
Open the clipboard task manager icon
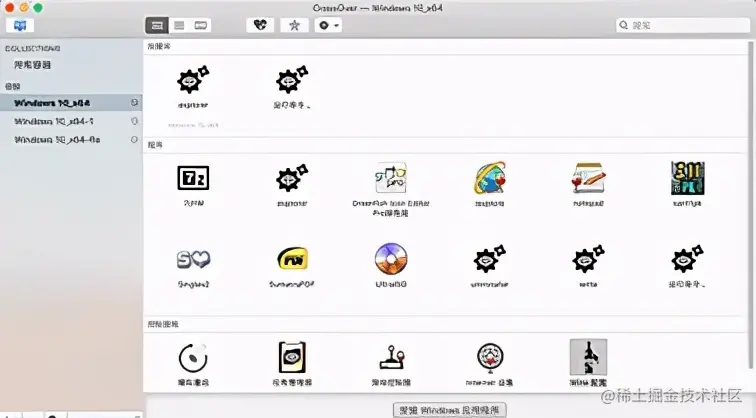click(292, 357)
